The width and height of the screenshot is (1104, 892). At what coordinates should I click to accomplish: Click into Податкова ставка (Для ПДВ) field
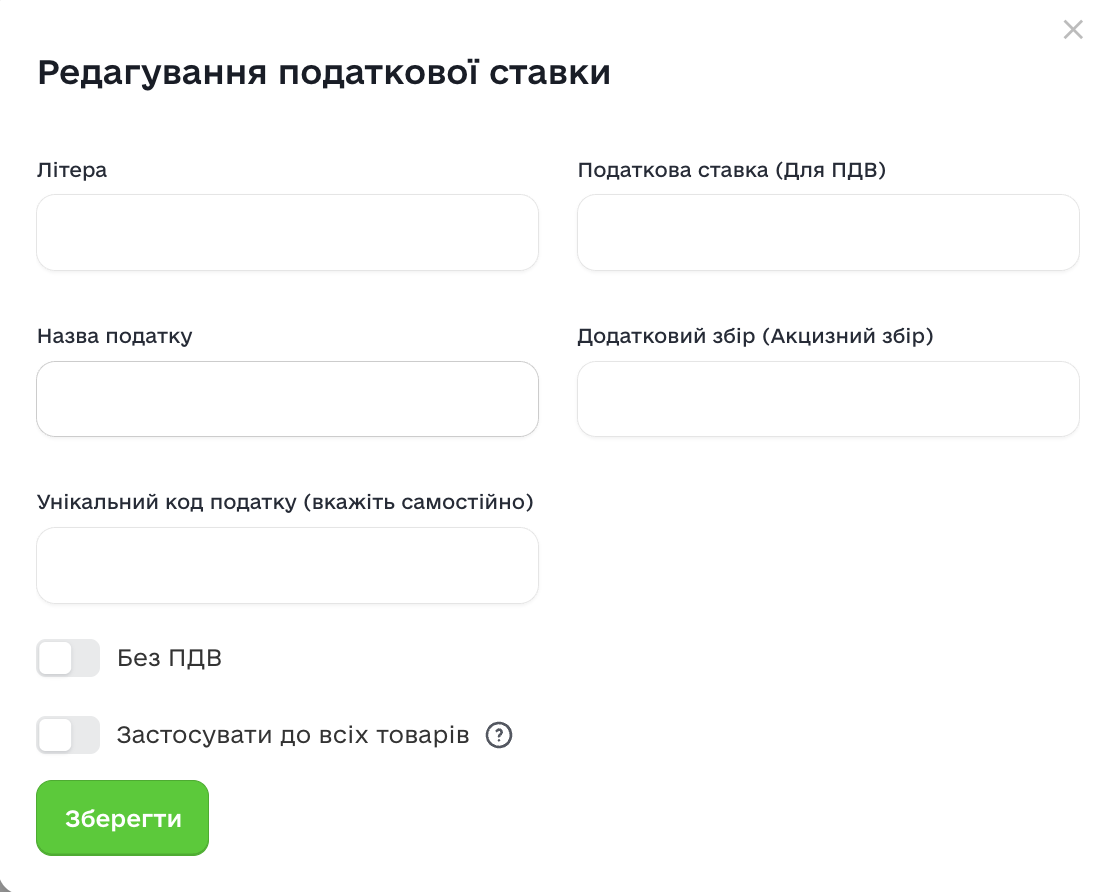click(x=828, y=233)
